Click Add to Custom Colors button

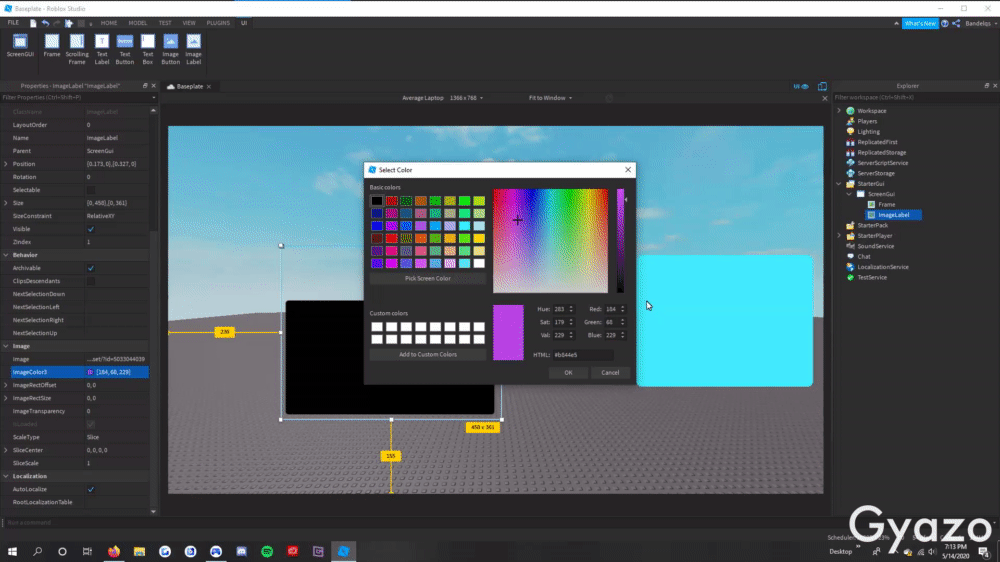427,355
